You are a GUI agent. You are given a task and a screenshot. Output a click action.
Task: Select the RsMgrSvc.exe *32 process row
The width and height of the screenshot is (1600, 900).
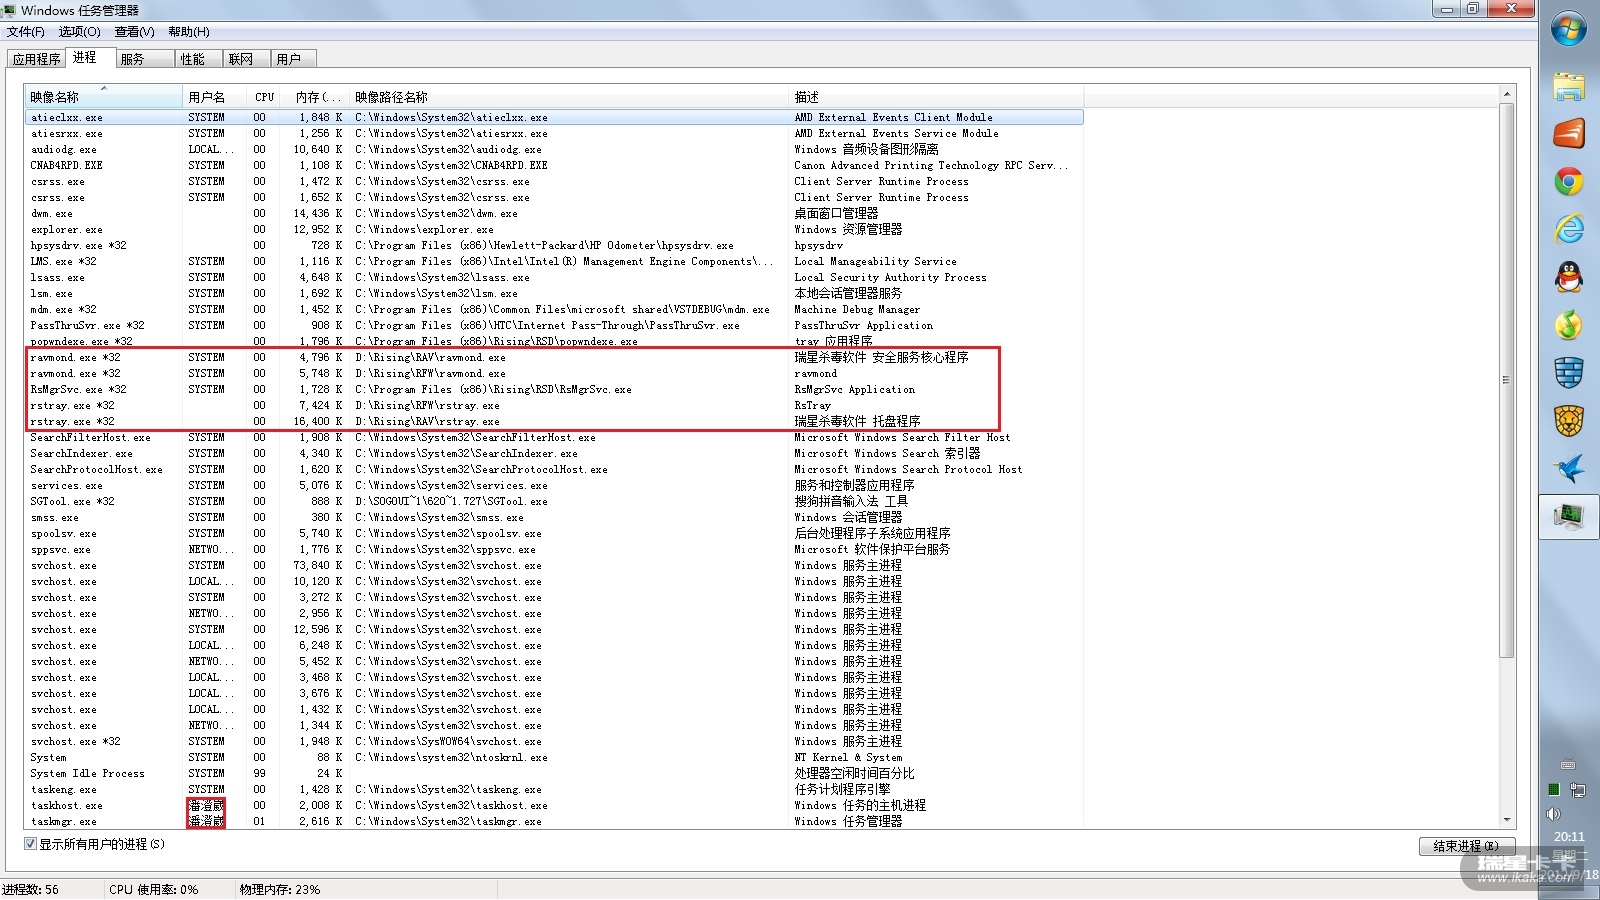(554, 389)
